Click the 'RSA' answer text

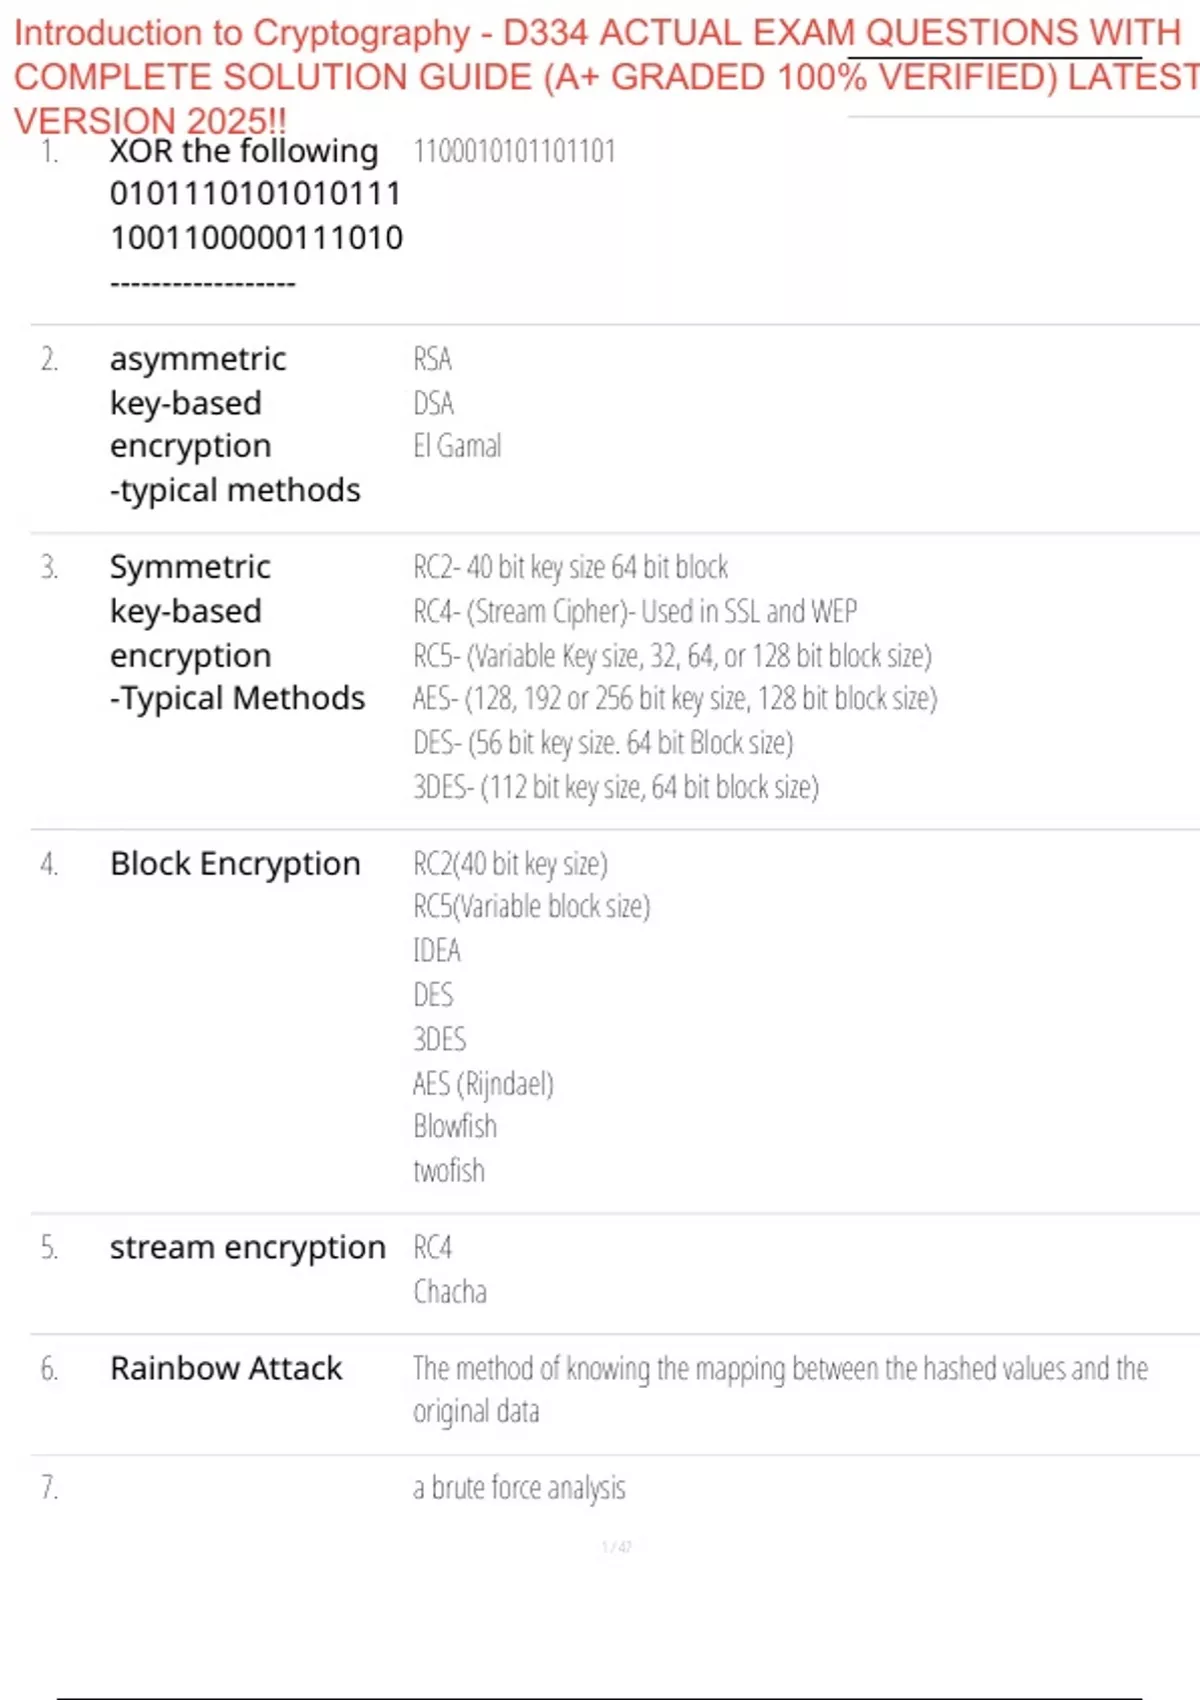432,359
